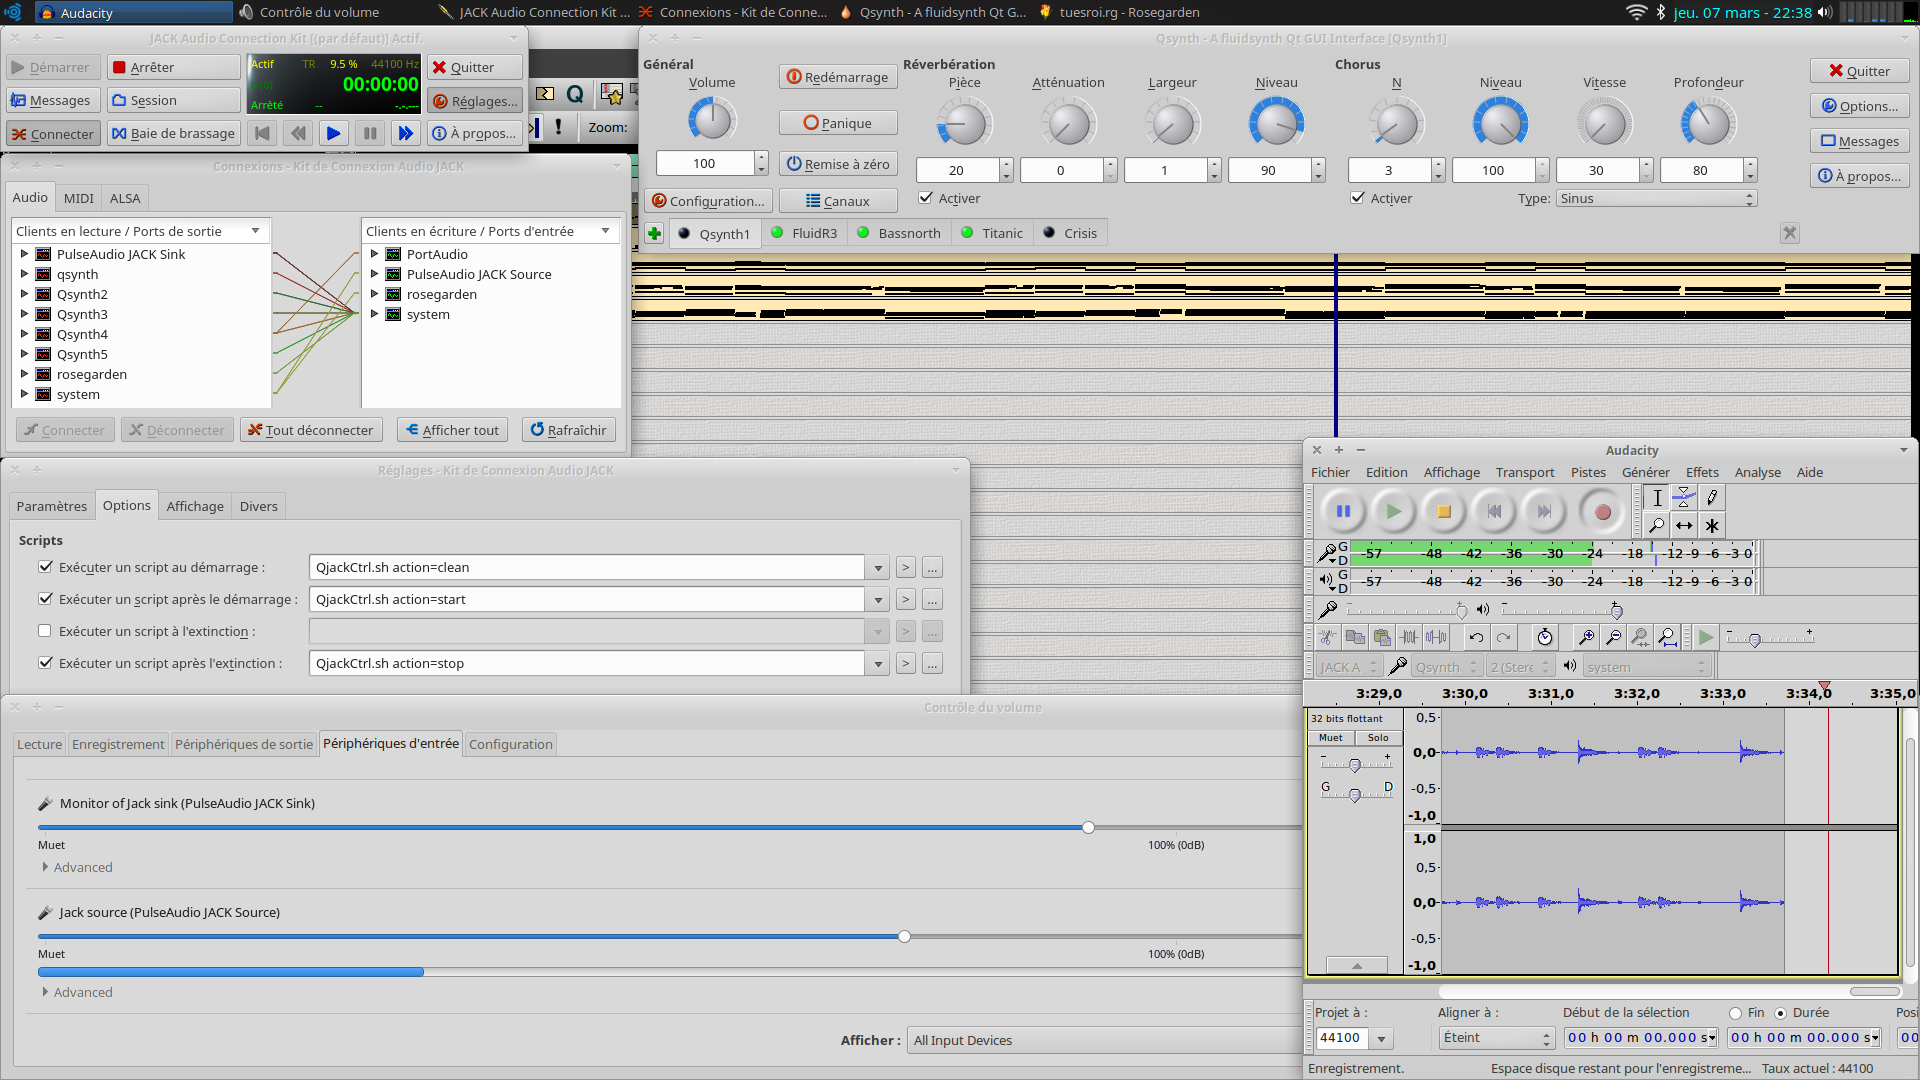Click the Zoom In magnifier icon
This screenshot has height=1080, width=1920.
pos(1586,637)
